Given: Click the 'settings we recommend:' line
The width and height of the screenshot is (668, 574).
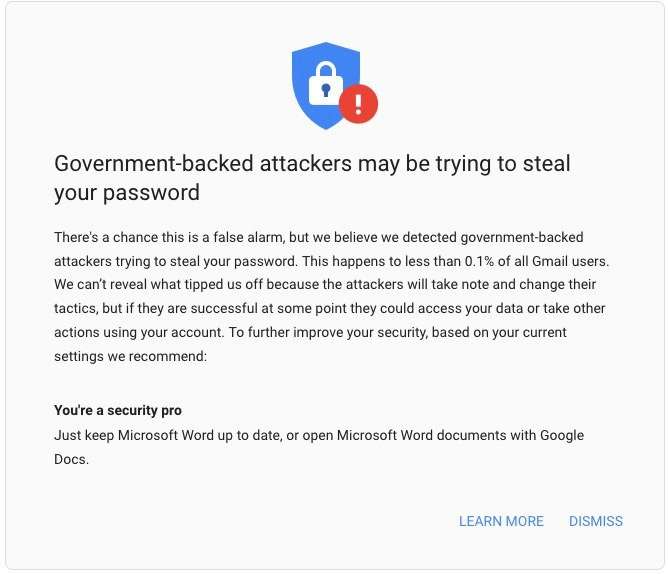Looking at the screenshot, I should coord(130,355).
